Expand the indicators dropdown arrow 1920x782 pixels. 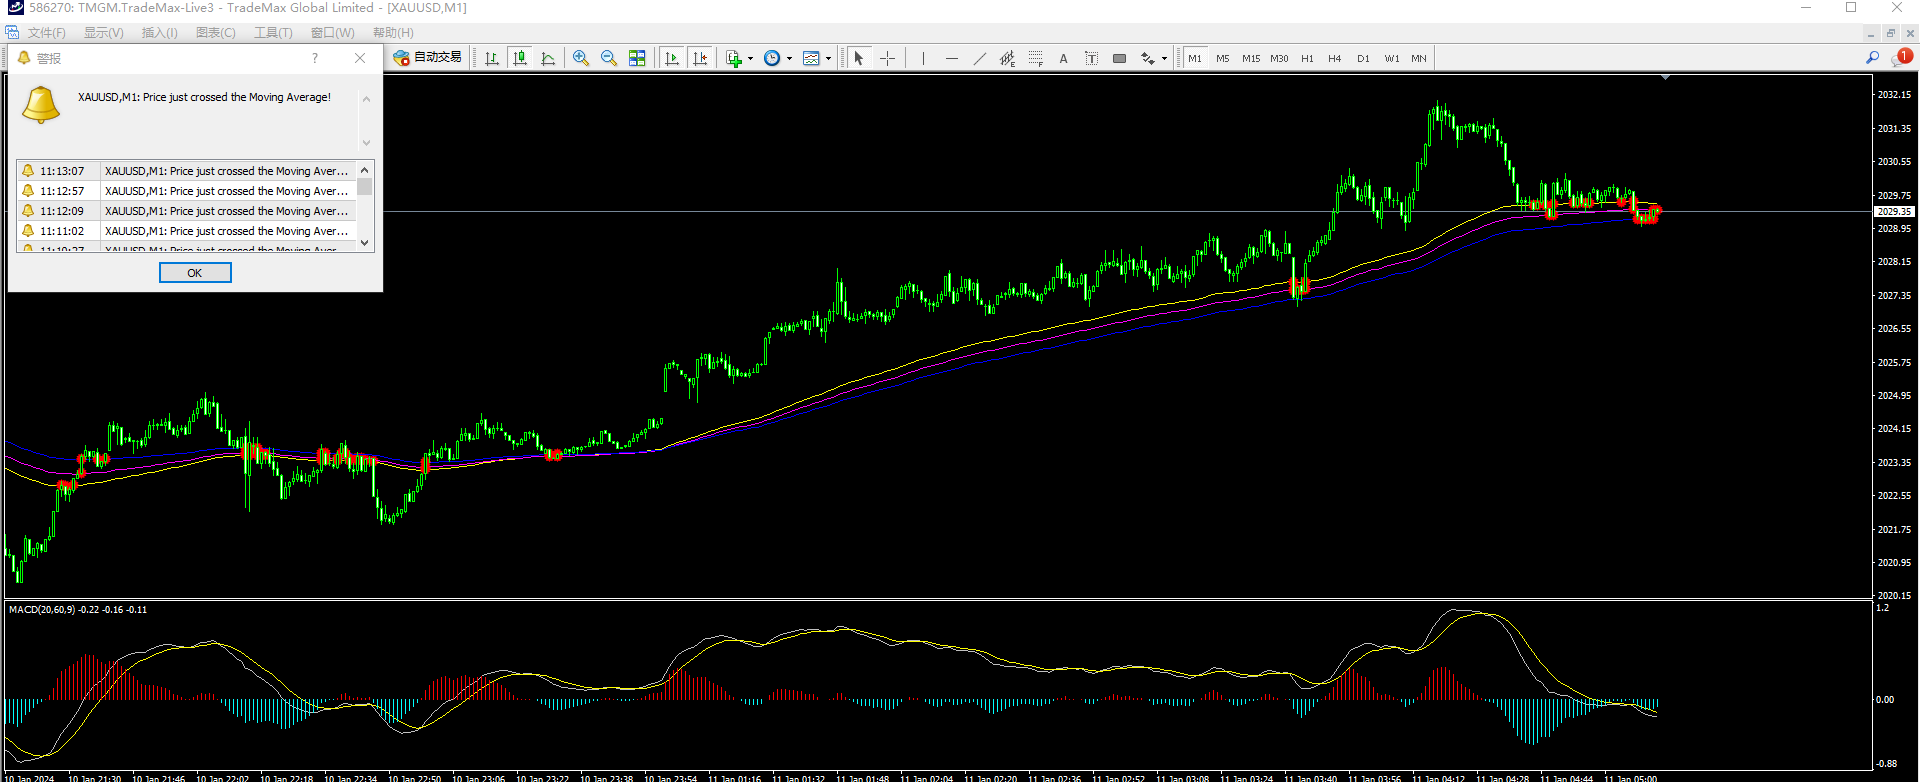point(750,58)
